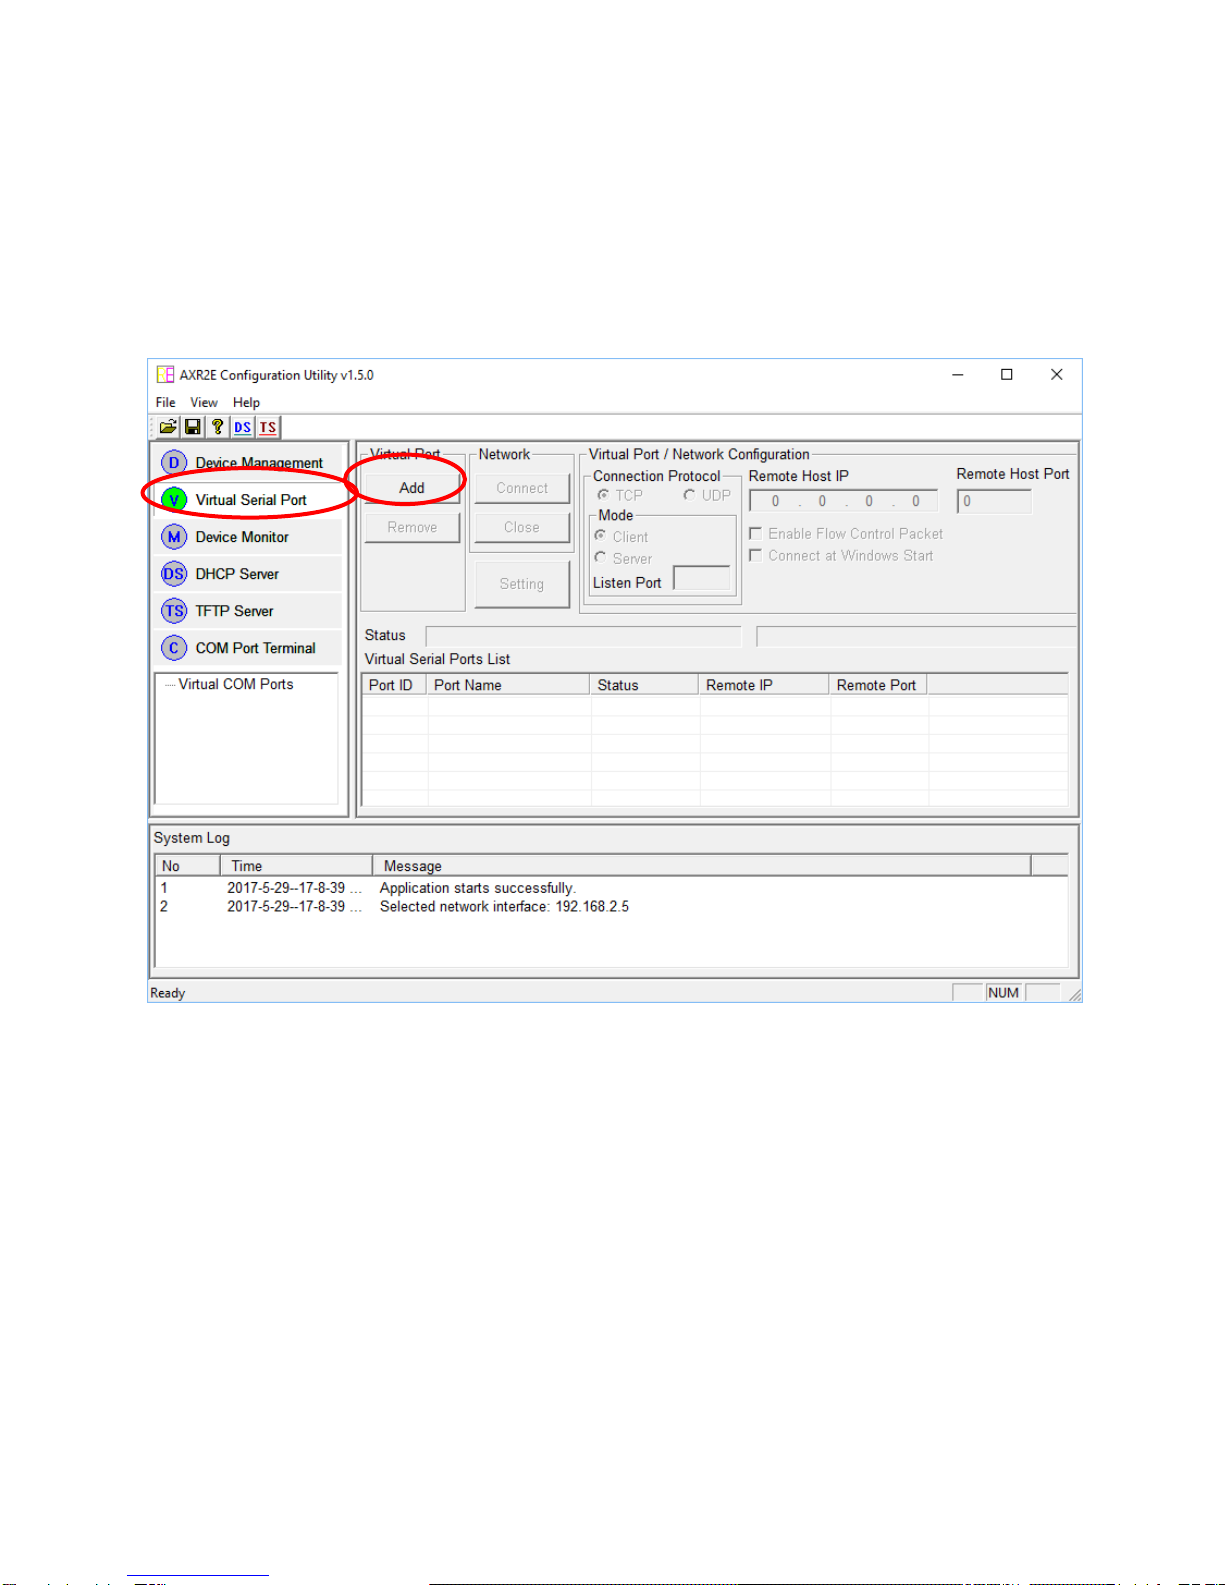
Task: Enable Flow Control Packet checkbox
Action: pyautogui.click(x=846, y=534)
